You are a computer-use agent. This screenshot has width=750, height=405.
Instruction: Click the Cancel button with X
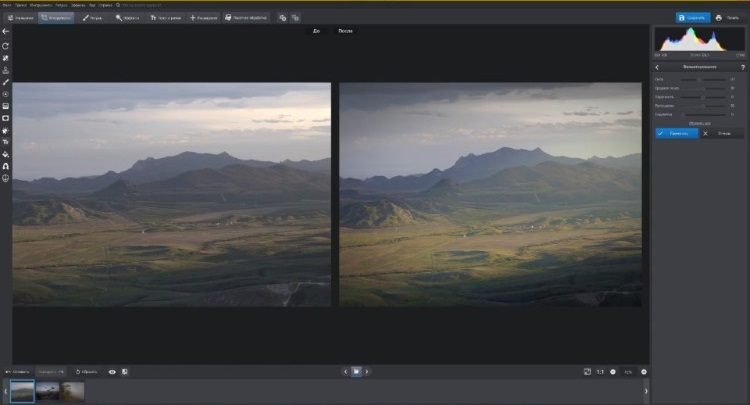[x=721, y=132]
